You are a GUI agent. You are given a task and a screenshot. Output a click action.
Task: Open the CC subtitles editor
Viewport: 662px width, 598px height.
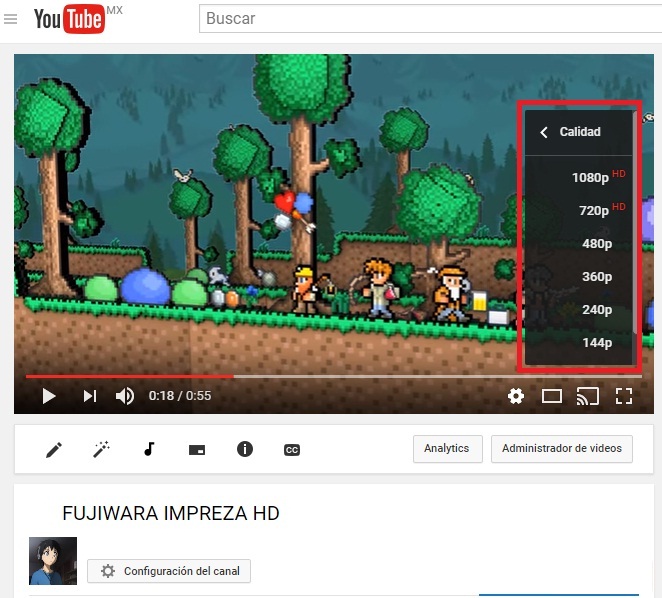[x=292, y=450]
